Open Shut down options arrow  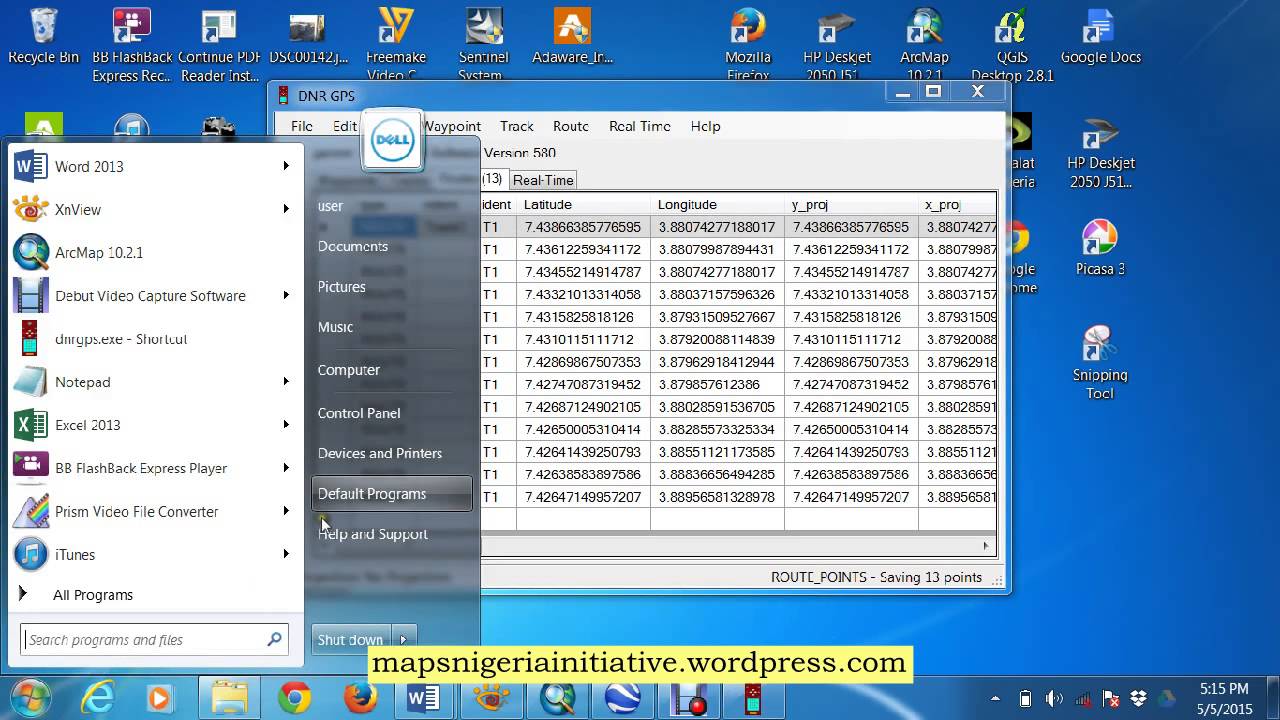point(404,640)
